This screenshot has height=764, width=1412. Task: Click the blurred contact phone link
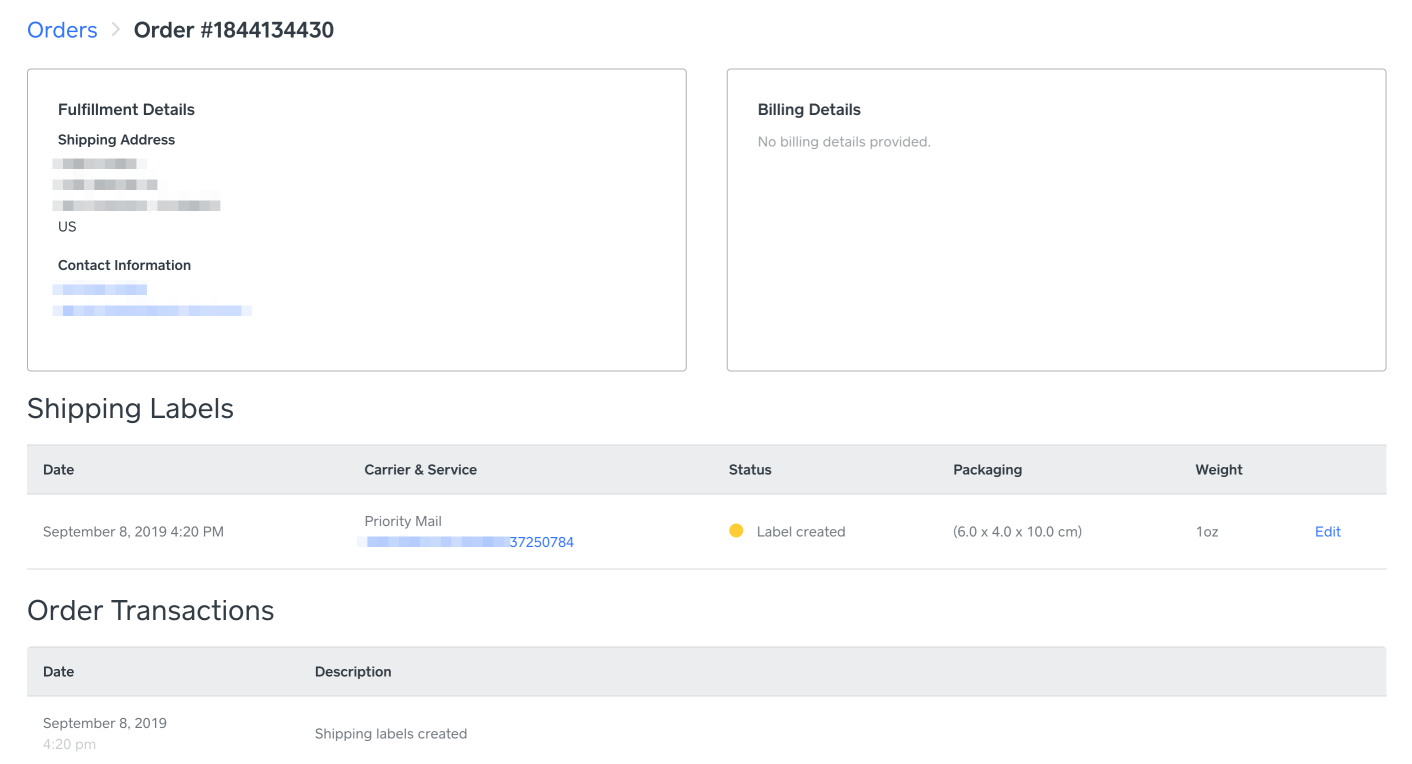pos(100,289)
